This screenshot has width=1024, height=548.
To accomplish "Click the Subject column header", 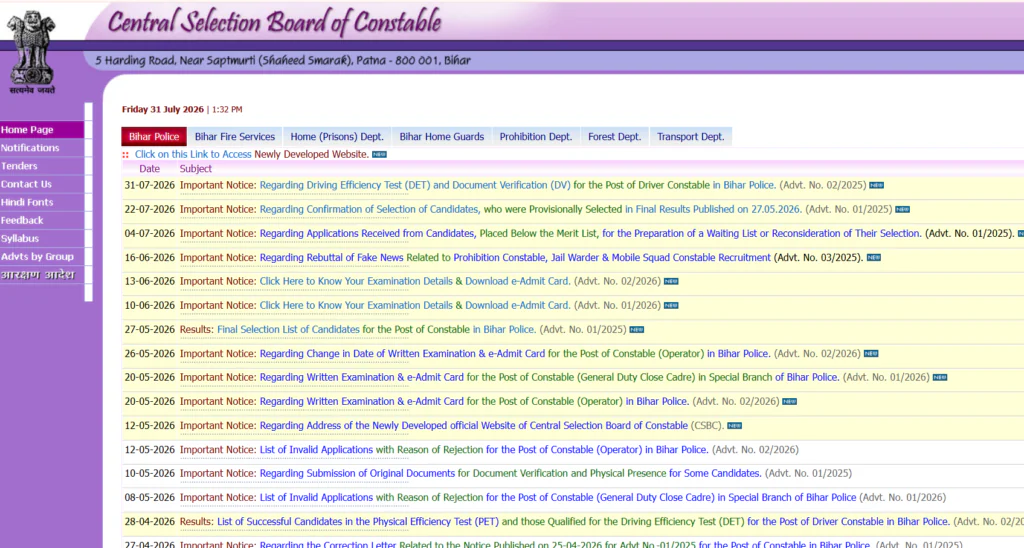I will [196, 169].
